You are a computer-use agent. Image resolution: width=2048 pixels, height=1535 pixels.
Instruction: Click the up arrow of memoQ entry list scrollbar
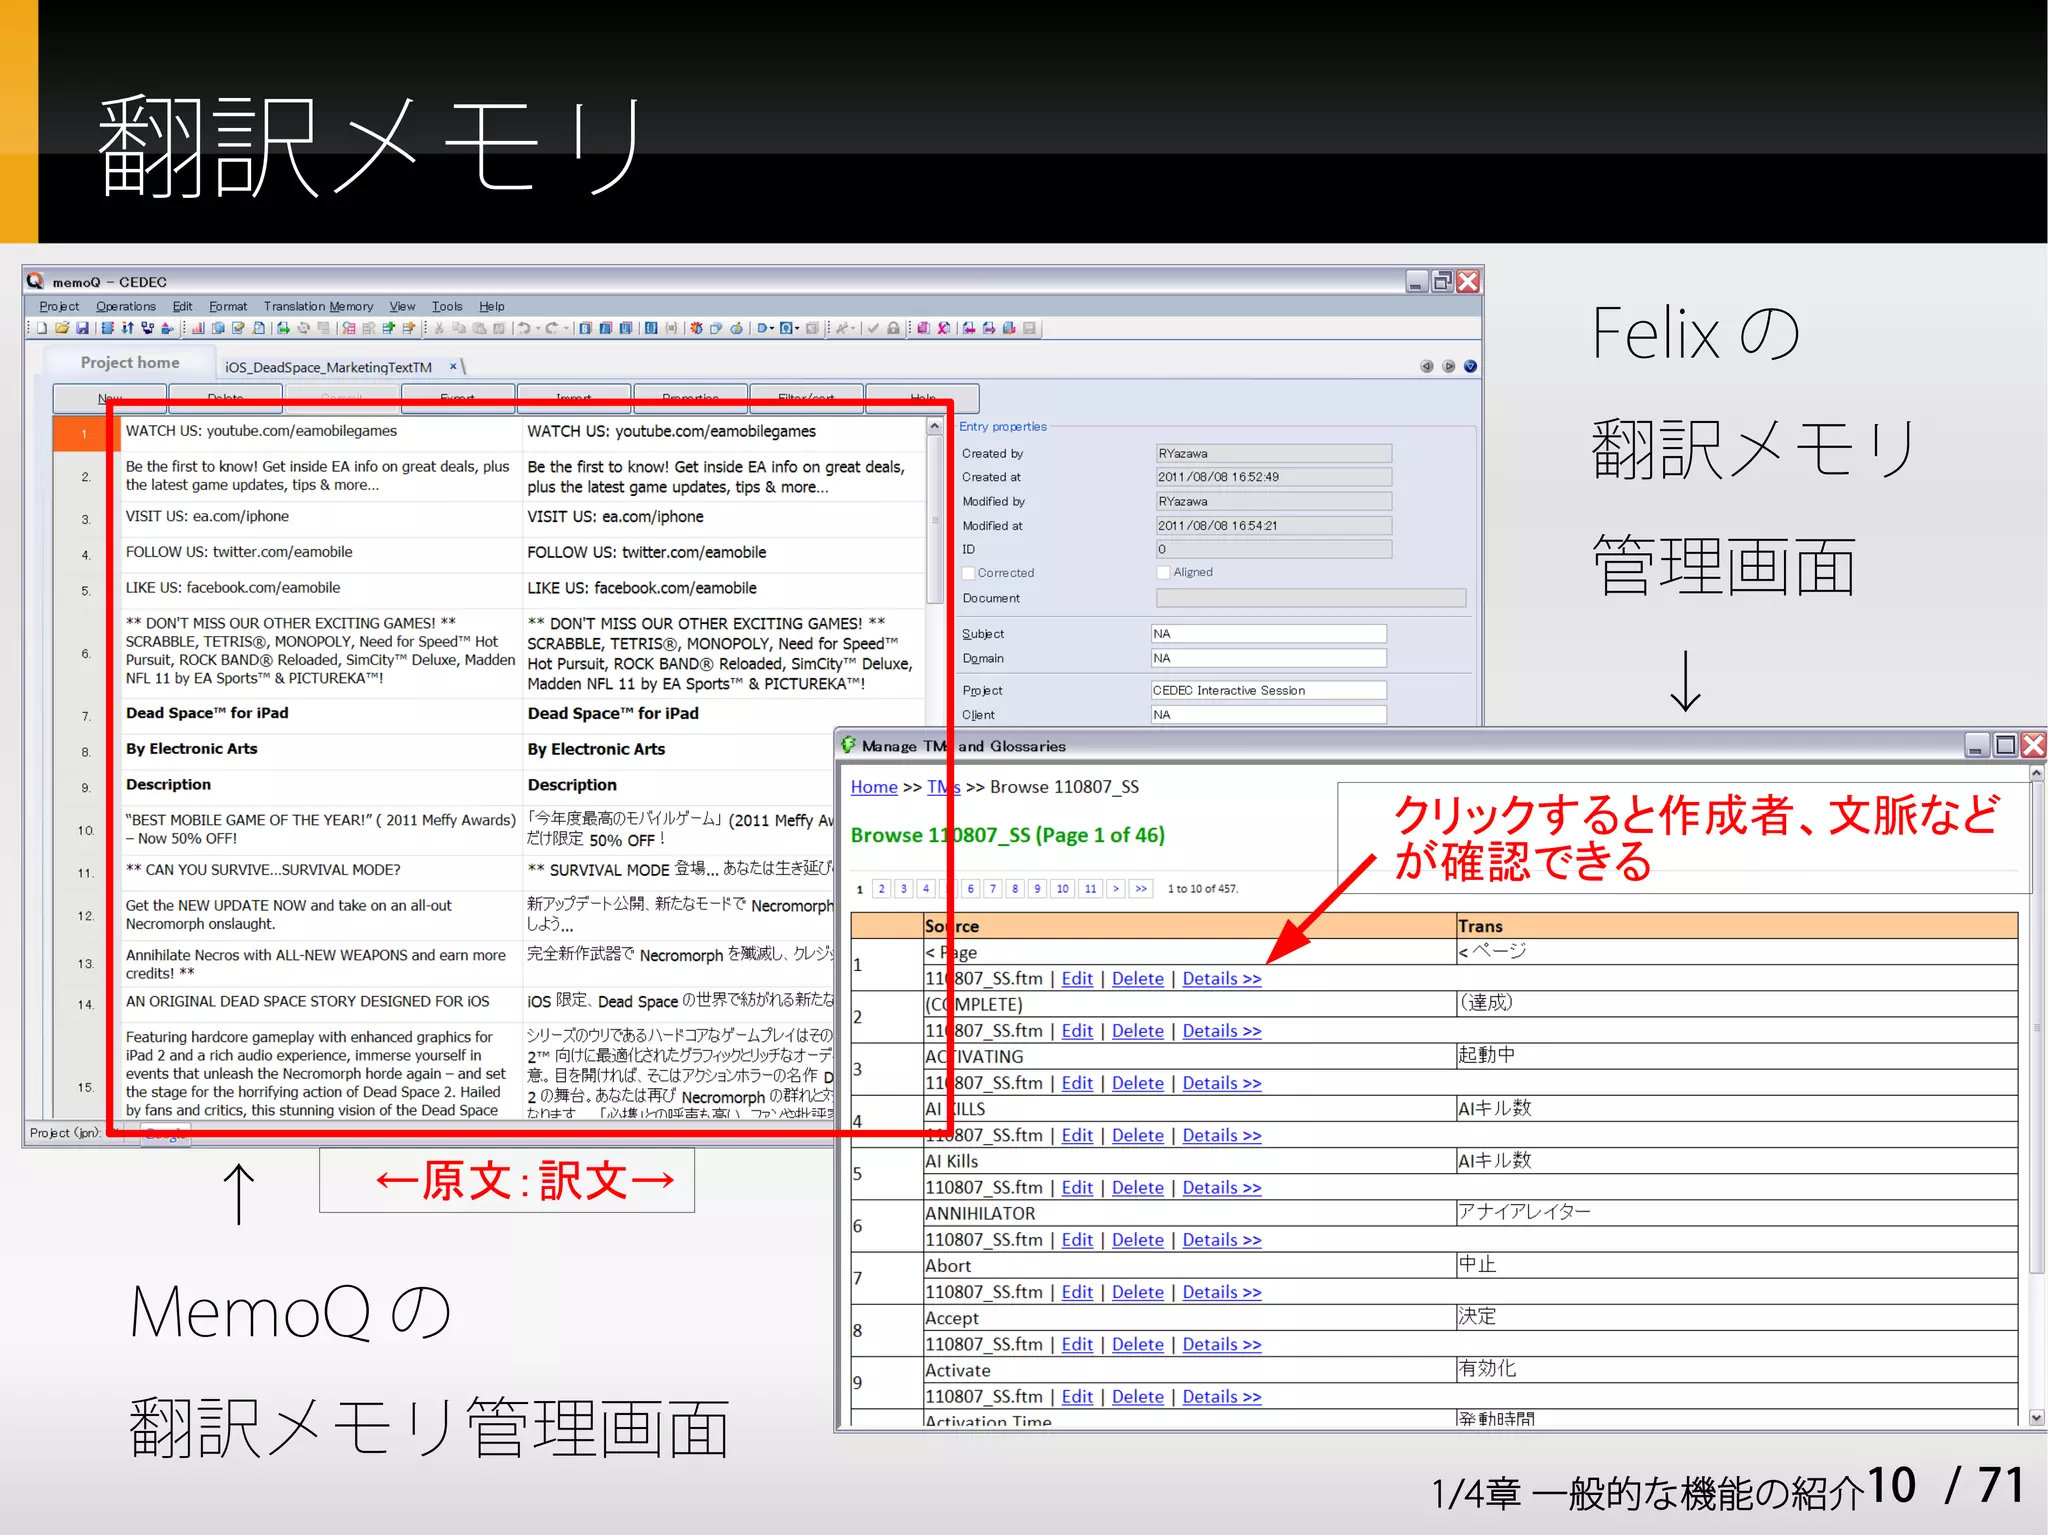pos(934,426)
